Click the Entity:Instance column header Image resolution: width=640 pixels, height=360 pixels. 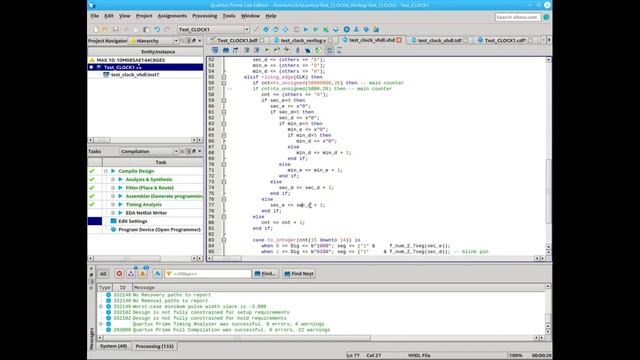click(158, 52)
